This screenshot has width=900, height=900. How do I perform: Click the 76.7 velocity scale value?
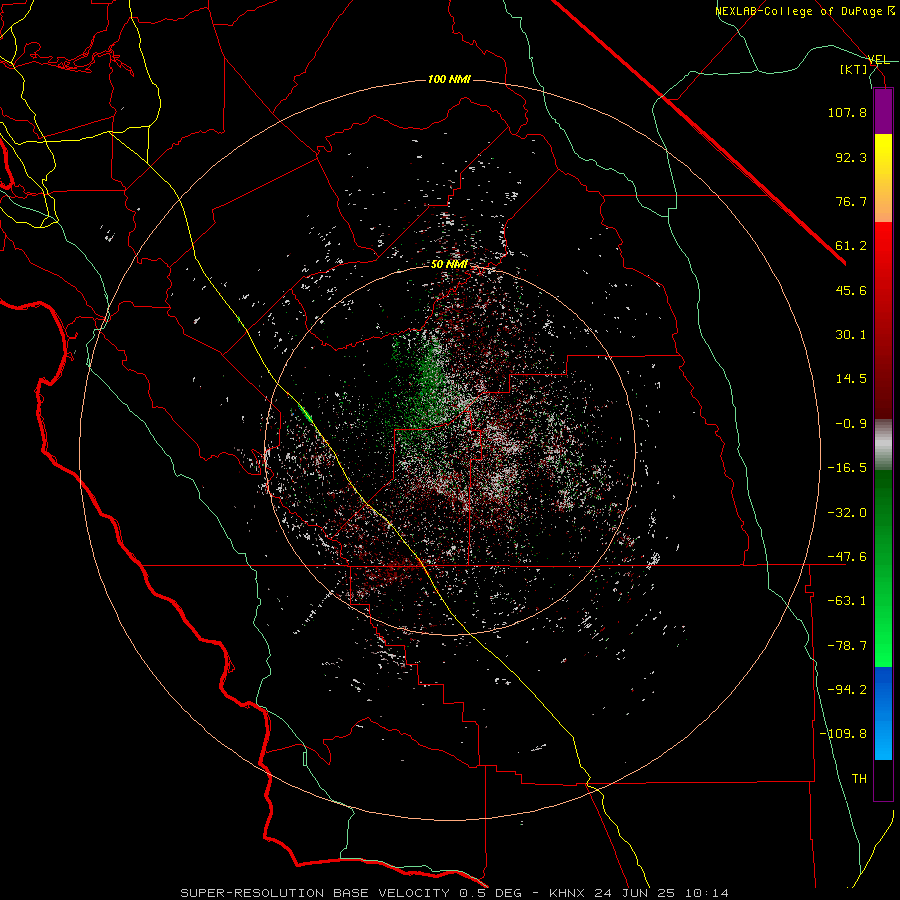click(x=851, y=201)
